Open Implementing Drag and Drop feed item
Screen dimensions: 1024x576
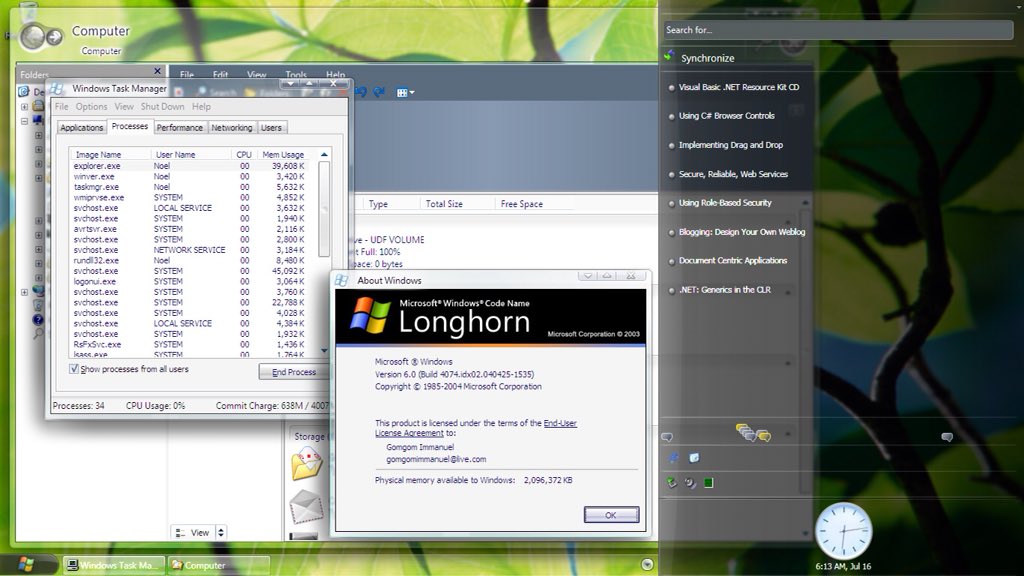pos(731,145)
